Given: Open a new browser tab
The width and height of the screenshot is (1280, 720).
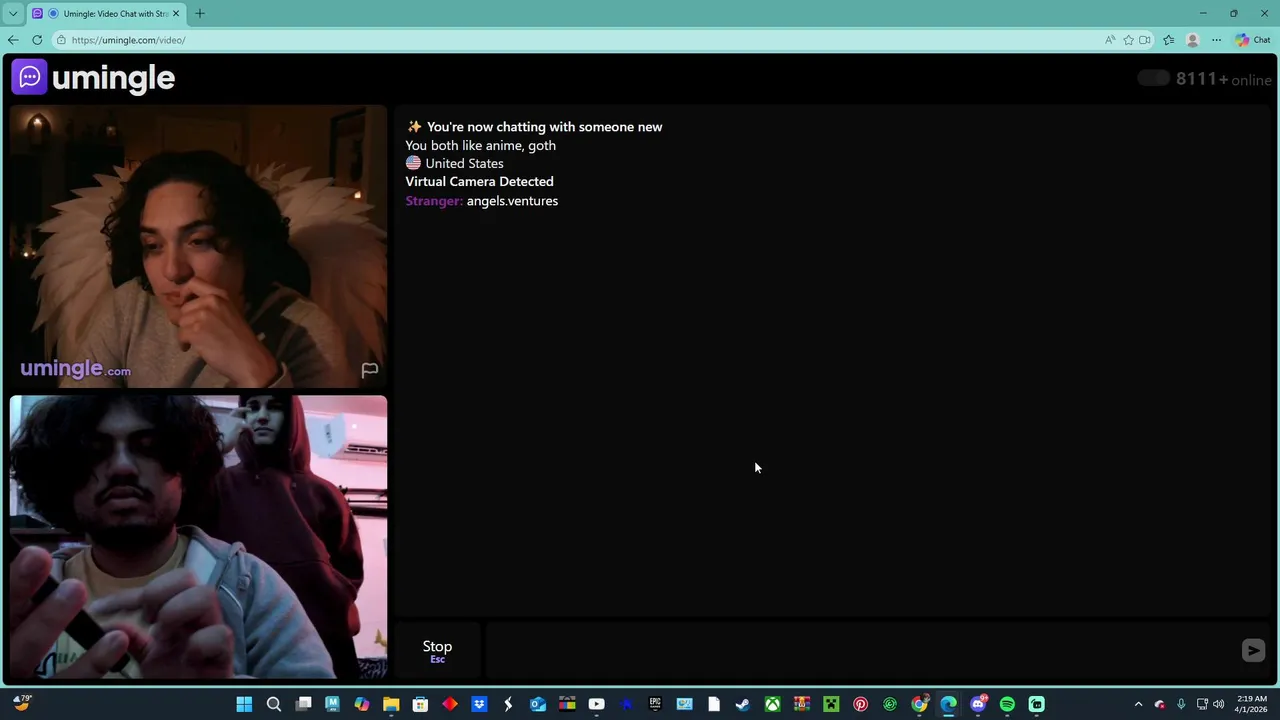Looking at the screenshot, I should click(x=200, y=14).
